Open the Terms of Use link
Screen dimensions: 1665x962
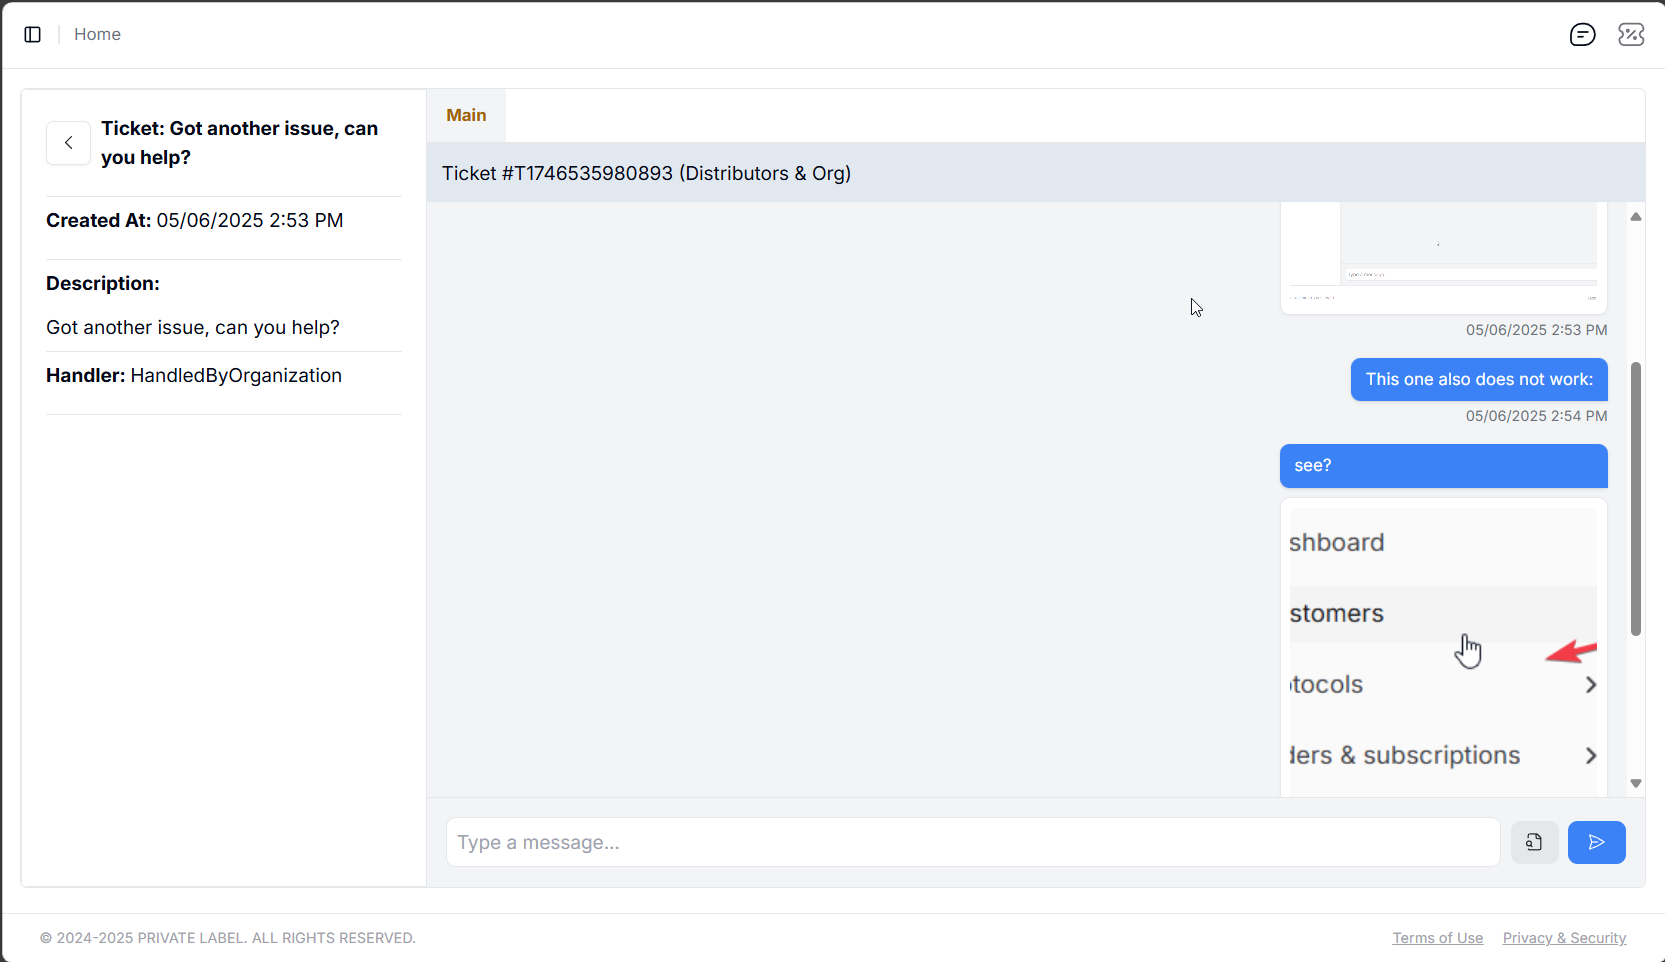1437,938
